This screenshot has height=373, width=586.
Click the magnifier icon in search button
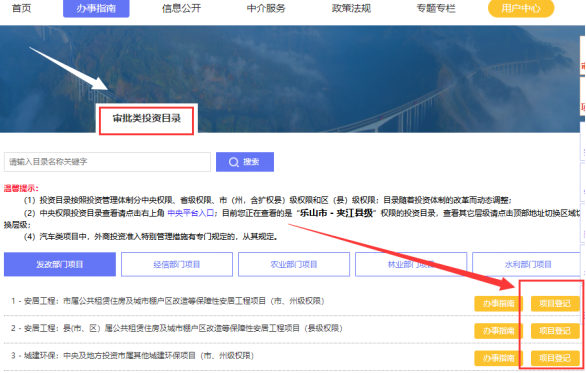coord(234,162)
